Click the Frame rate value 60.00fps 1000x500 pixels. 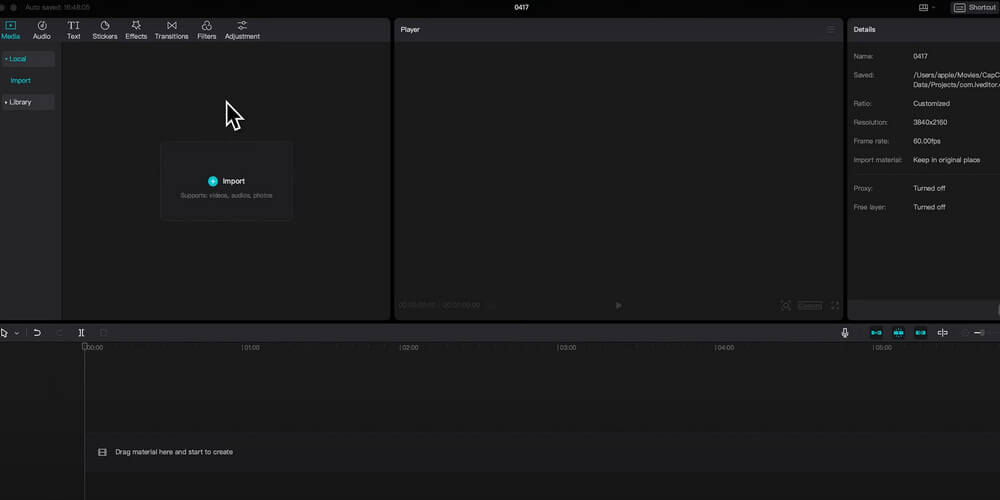[927, 141]
